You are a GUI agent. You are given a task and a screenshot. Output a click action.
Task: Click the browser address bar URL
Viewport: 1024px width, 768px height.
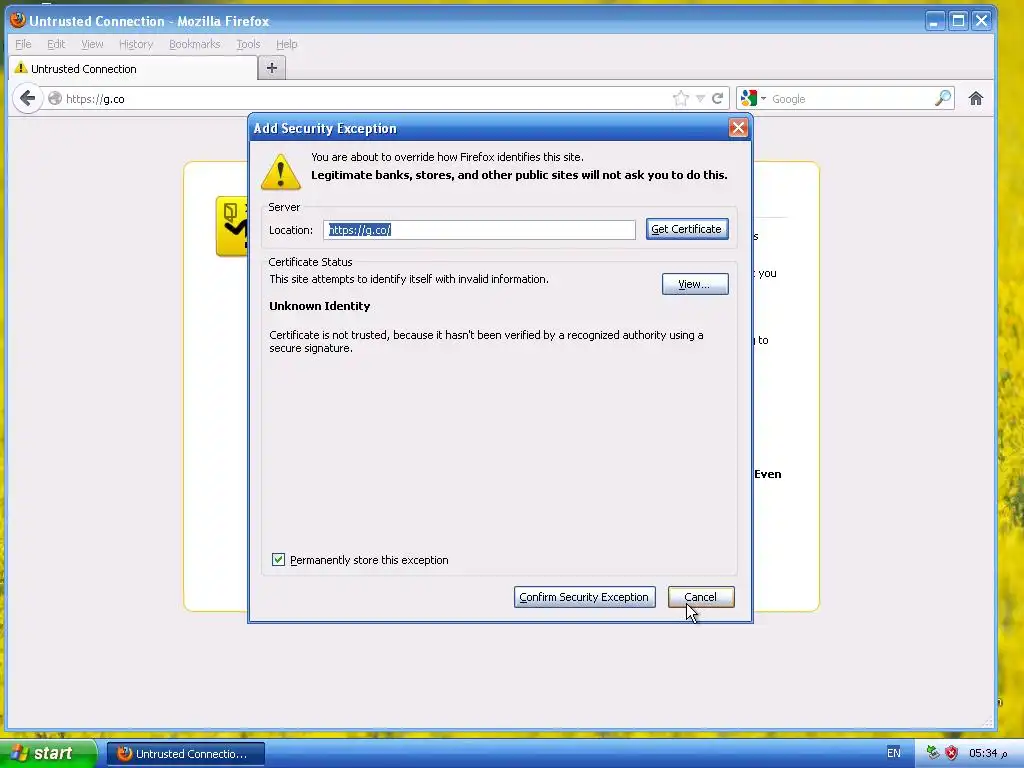366,99
